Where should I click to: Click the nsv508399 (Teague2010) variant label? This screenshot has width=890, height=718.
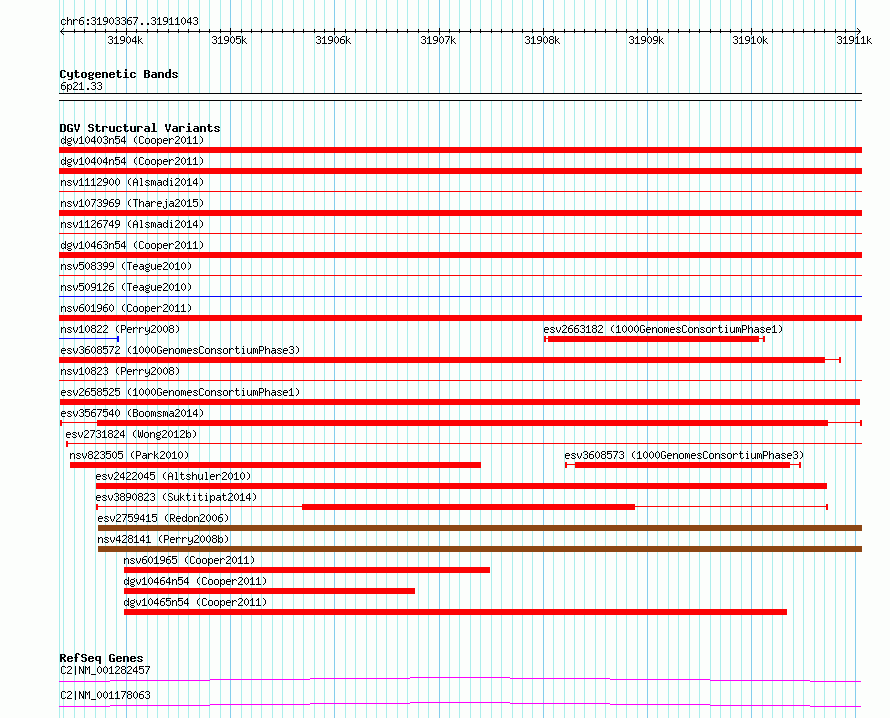click(126, 266)
